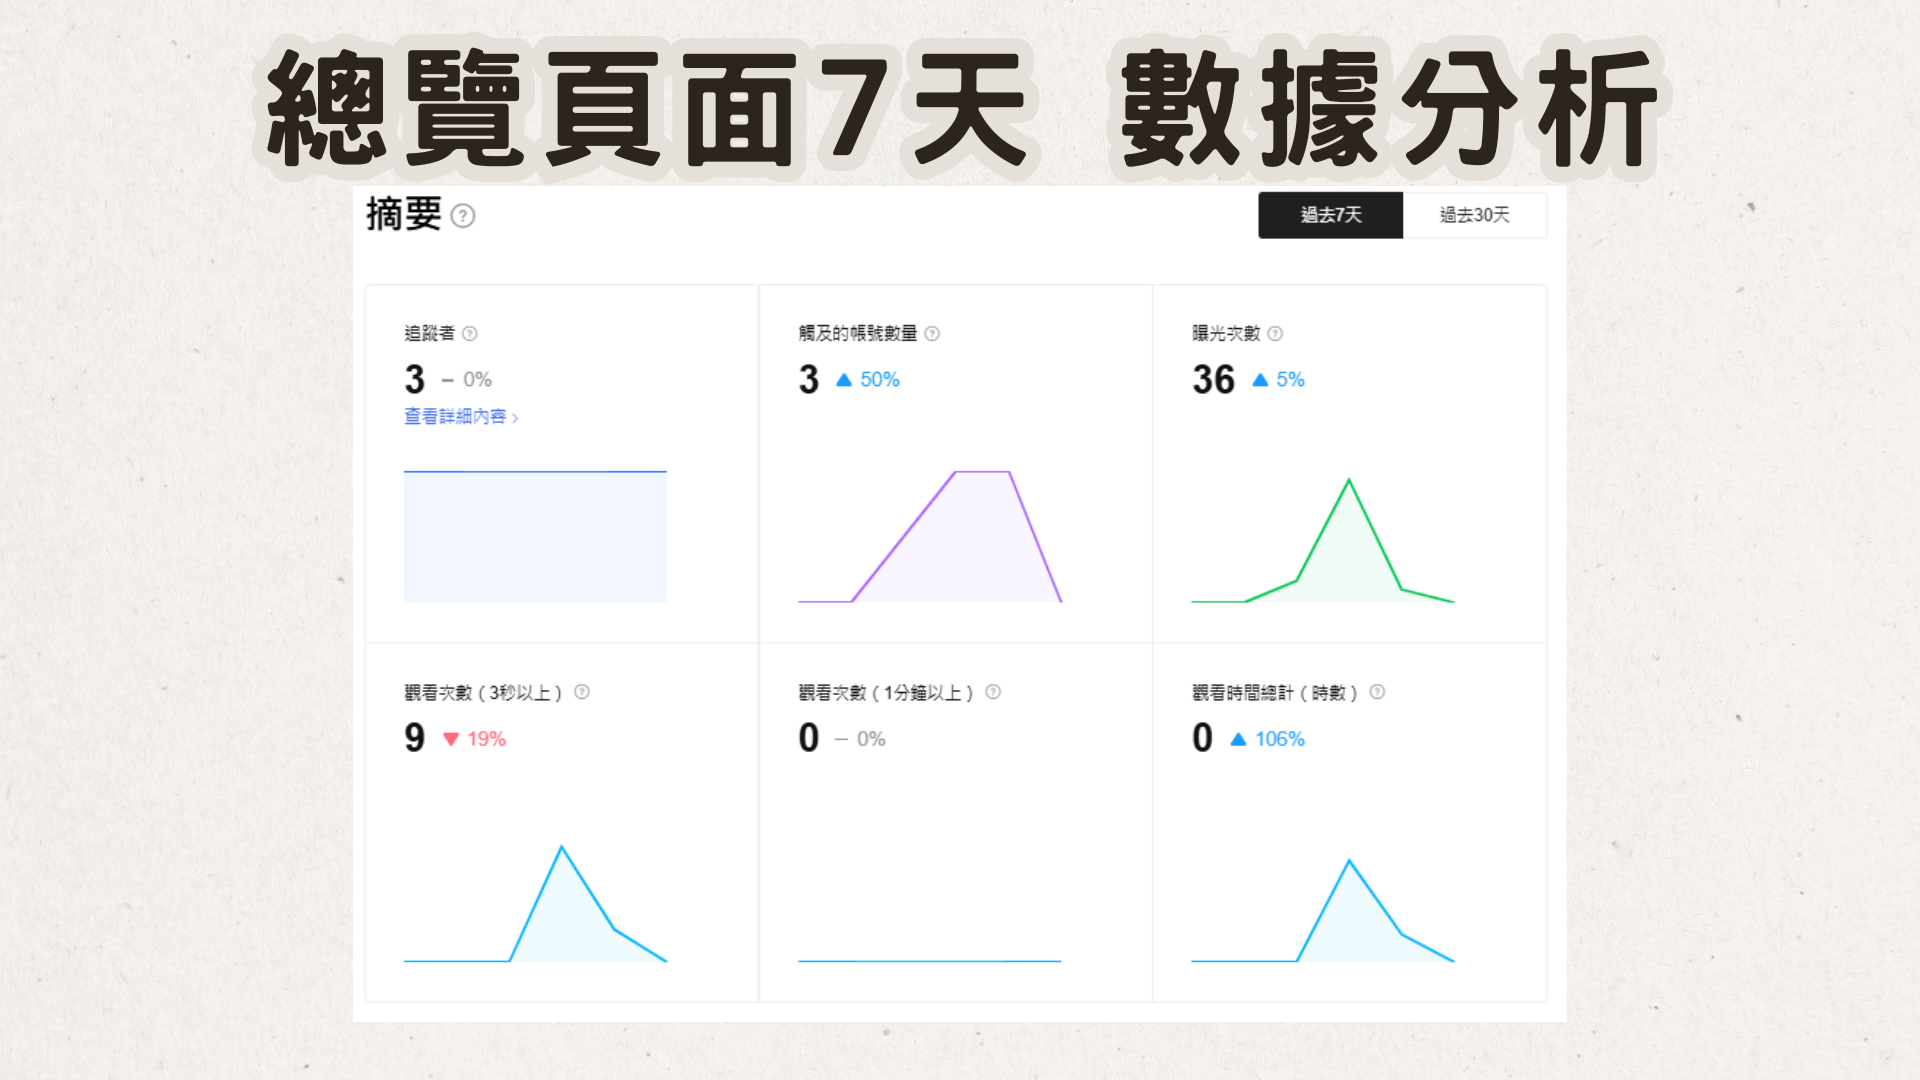The image size is (1920, 1080).
Task: Switch to the 過去7天 tab
Action: [1330, 215]
